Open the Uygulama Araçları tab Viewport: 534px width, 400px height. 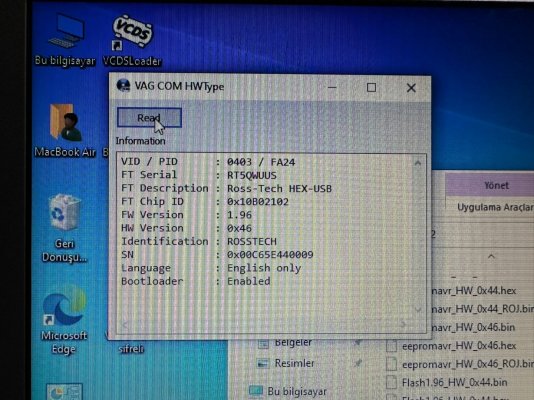pos(495,207)
